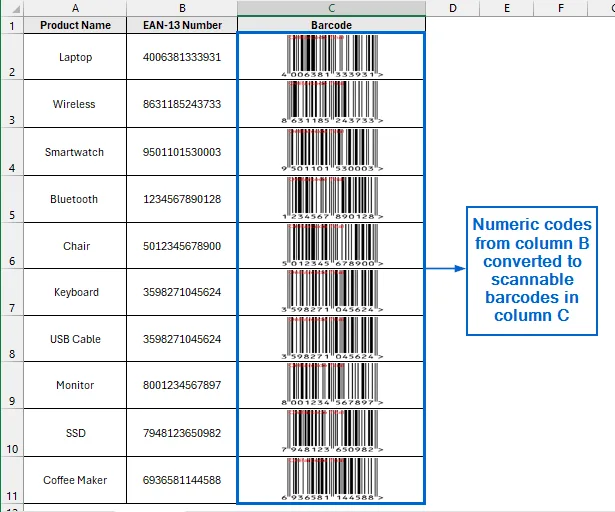
Task: Select the Coffee Maker barcode image
Action: [x=332, y=479]
